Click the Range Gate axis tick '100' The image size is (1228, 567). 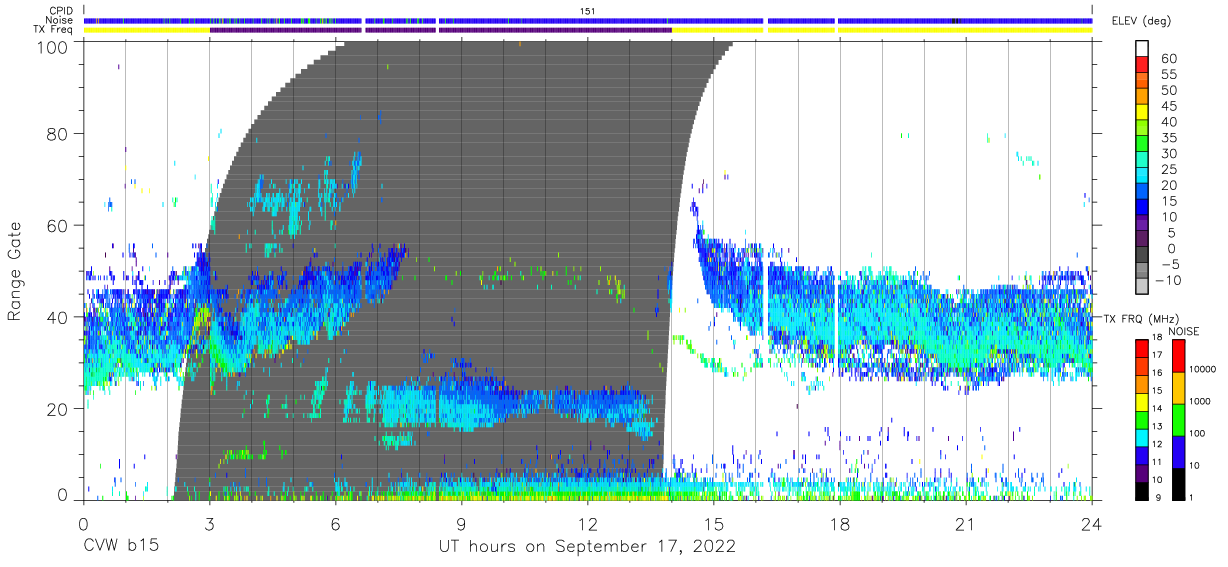pos(53,46)
